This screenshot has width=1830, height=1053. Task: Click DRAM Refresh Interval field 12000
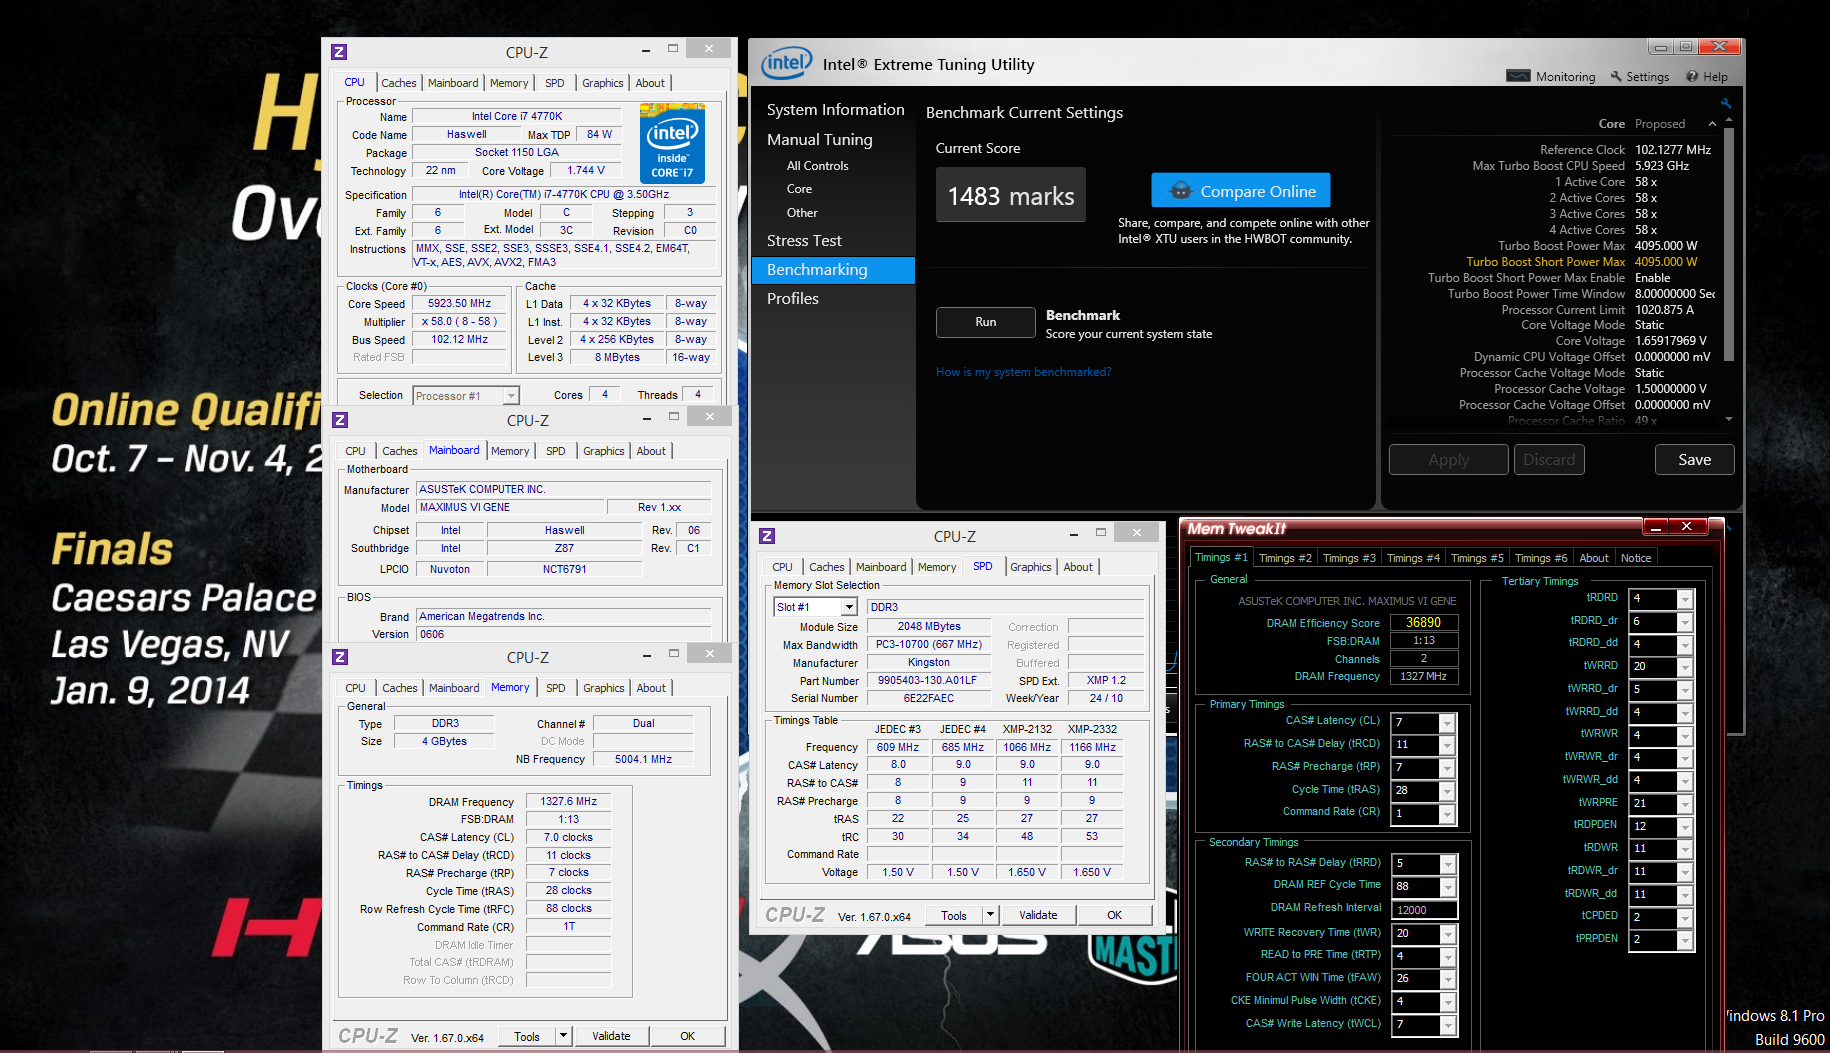[1425, 910]
